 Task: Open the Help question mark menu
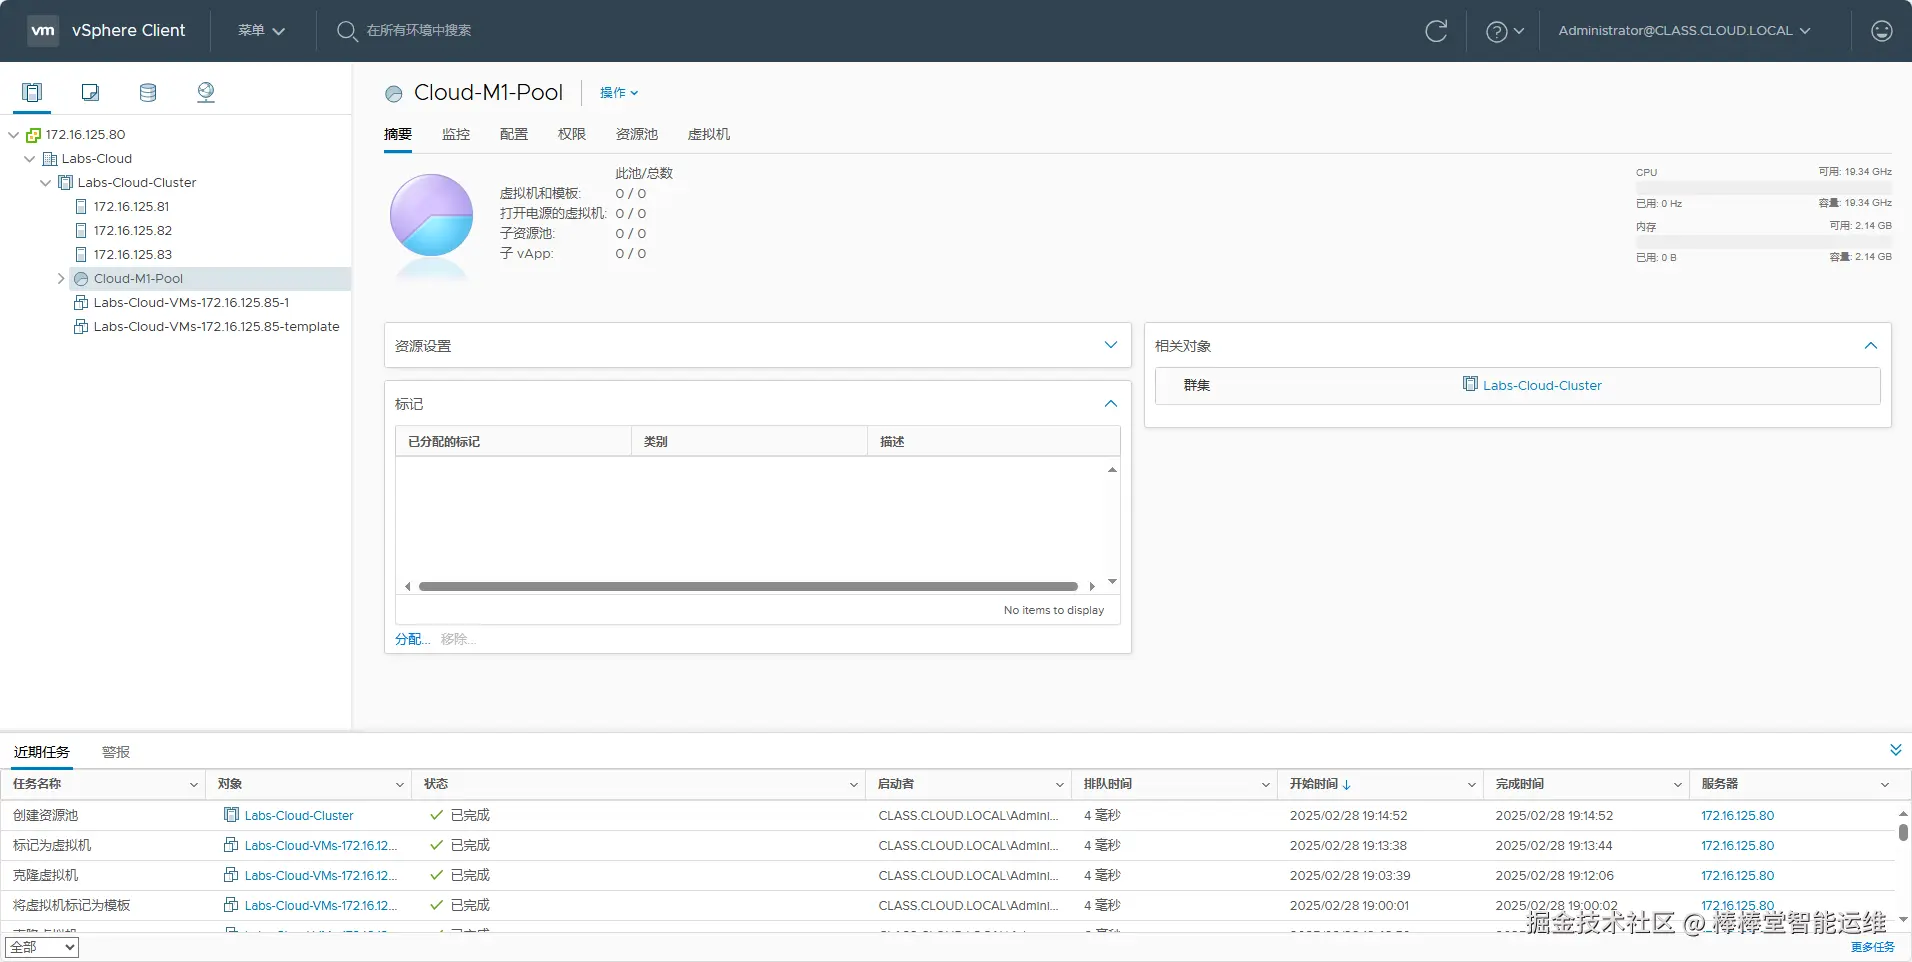click(1504, 31)
